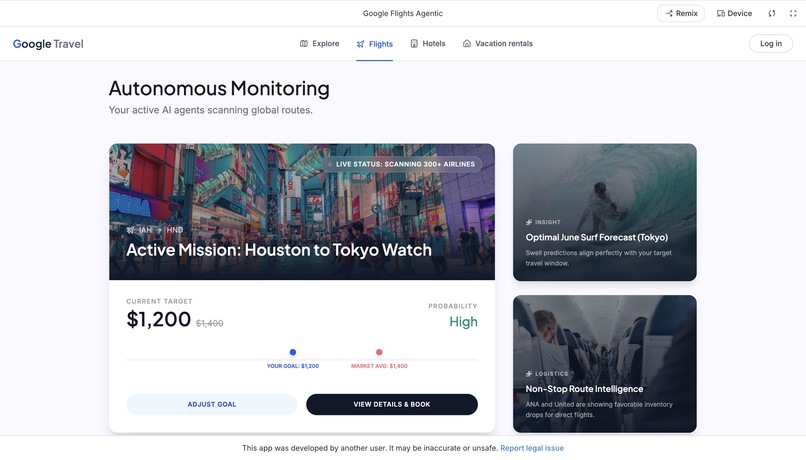Click the Google Travel logo
This screenshot has width=806, height=460.
pos(48,44)
